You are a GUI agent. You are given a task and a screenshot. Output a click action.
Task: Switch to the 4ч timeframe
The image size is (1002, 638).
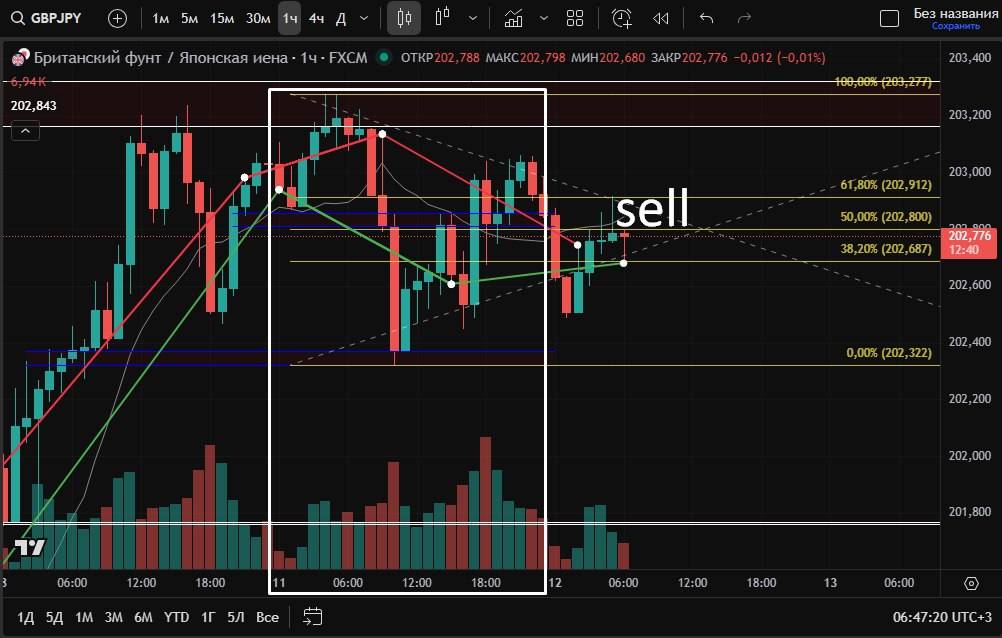point(316,18)
